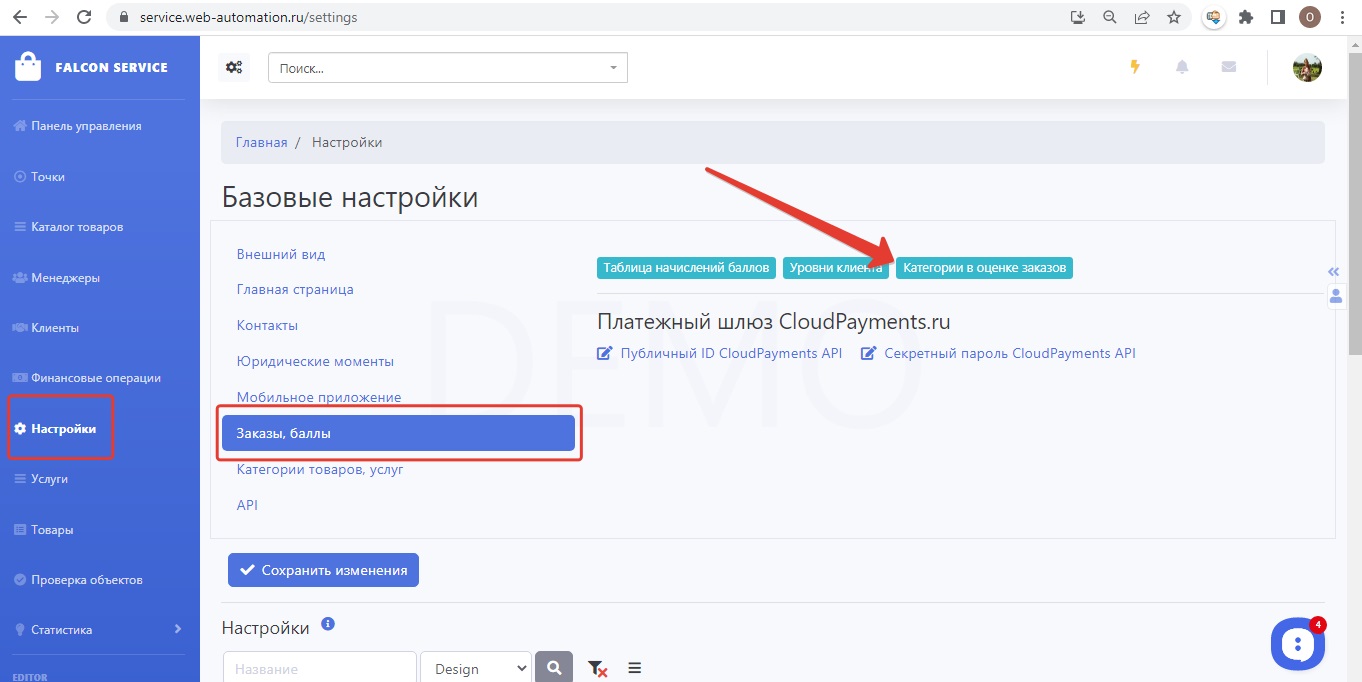Click the lightning bolt icon in header
Screen dimensions: 1362x682
coord(1134,67)
